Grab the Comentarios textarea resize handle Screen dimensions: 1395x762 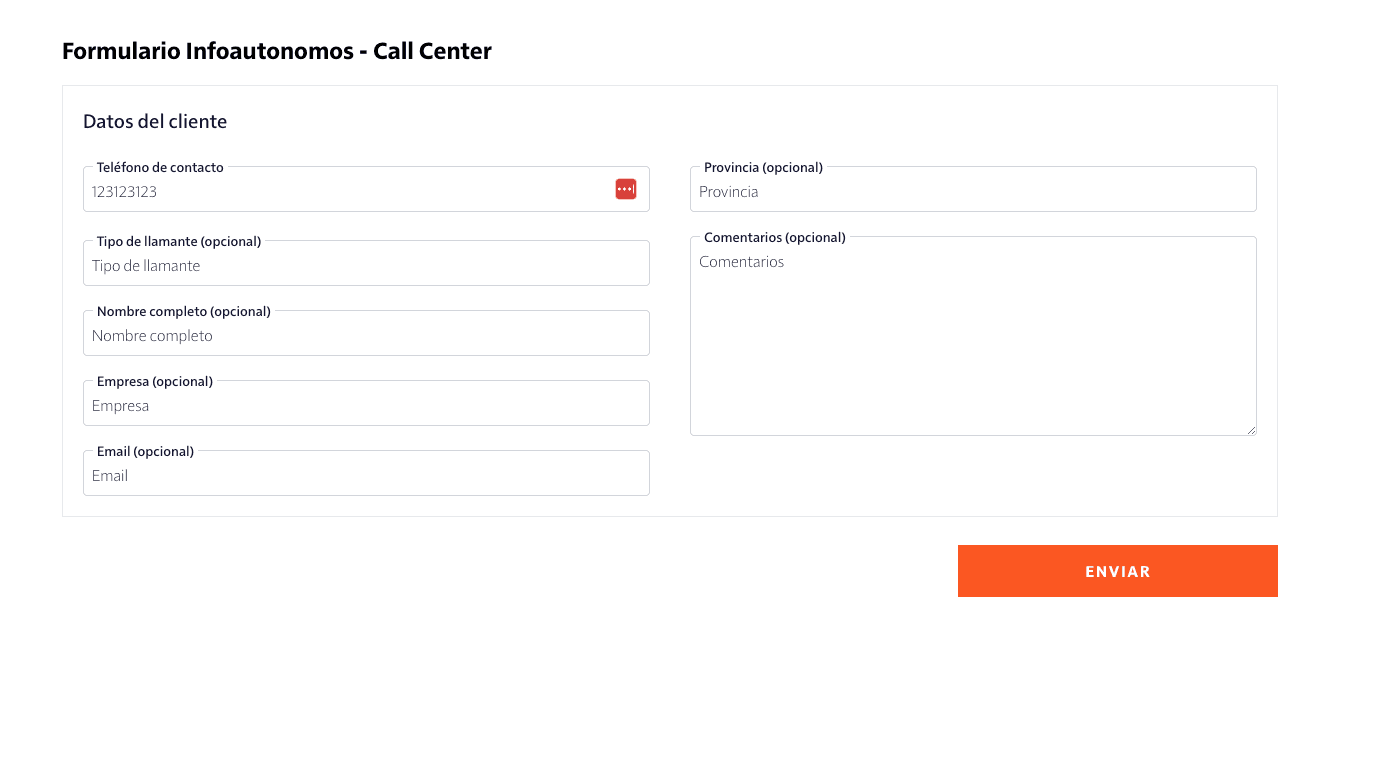(x=1251, y=430)
